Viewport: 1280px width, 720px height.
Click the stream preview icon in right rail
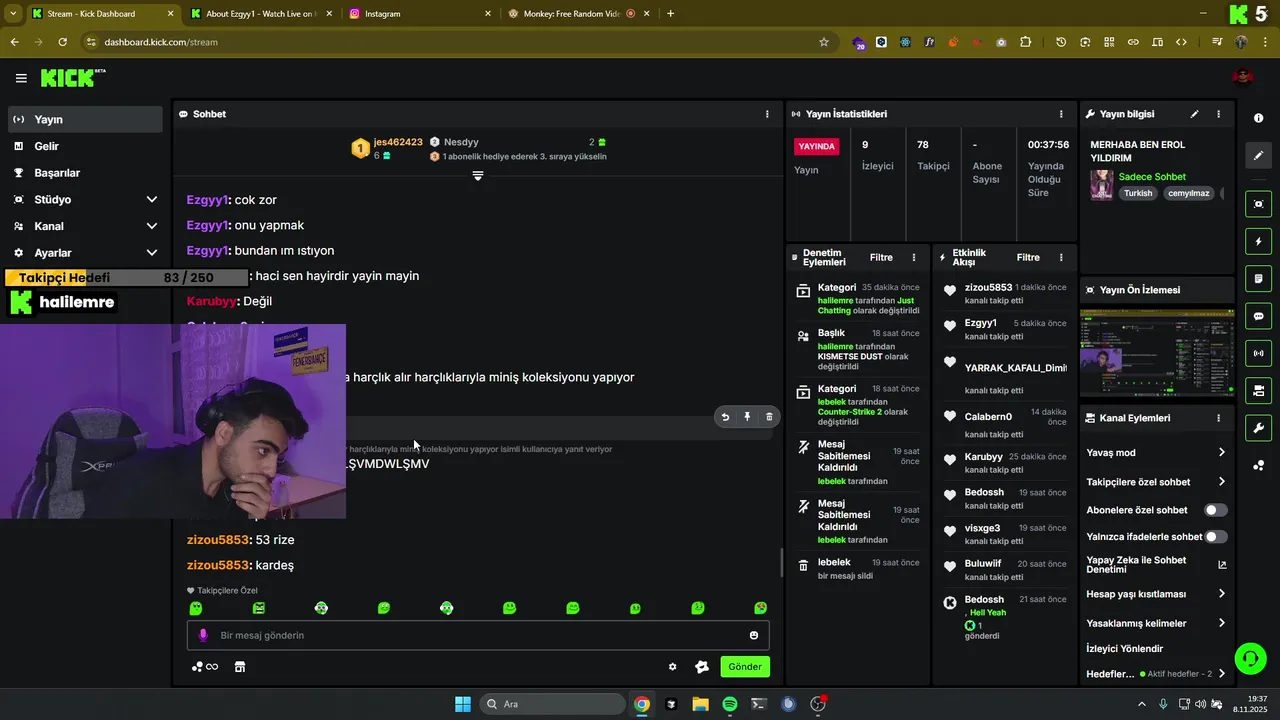tap(1258, 204)
